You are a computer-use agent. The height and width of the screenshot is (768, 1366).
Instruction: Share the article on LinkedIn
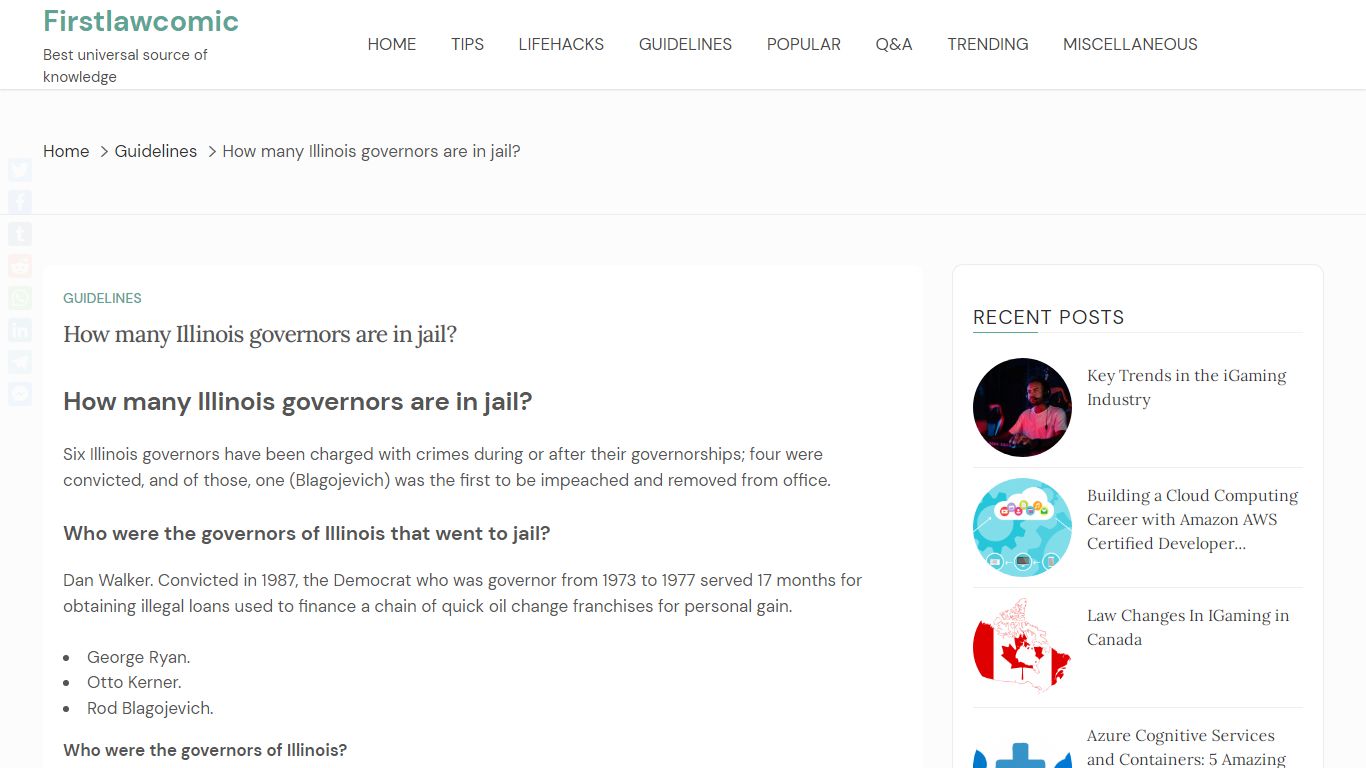pos(20,330)
